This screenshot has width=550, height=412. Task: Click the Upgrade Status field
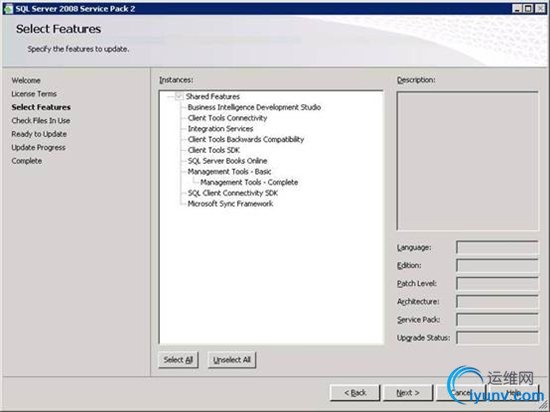[x=497, y=338]
